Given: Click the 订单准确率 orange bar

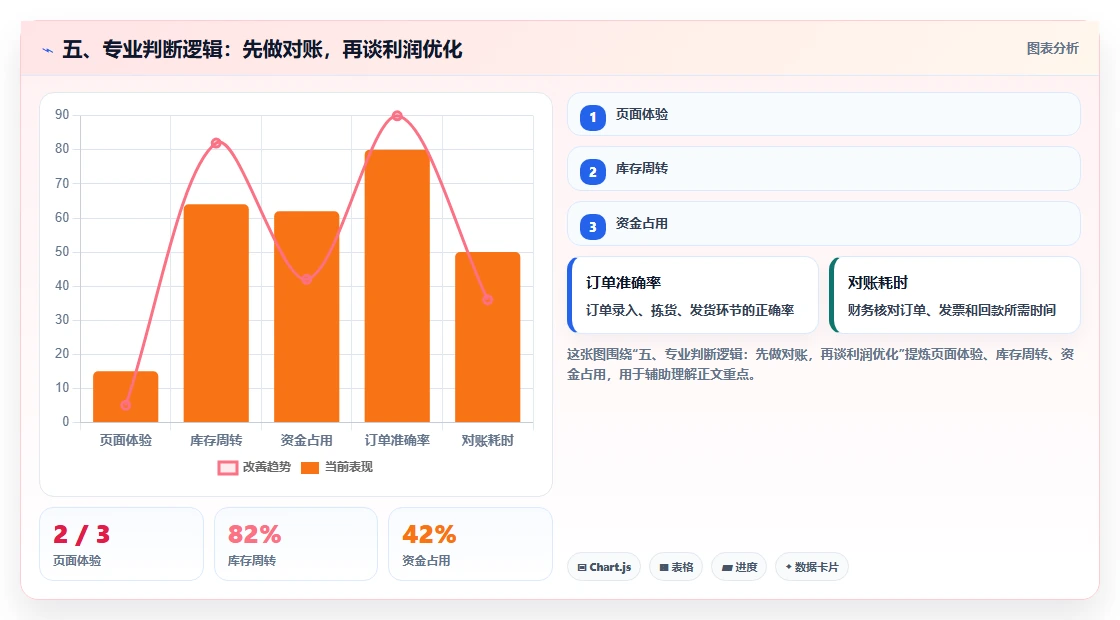Looking at the screenshot, I should point(397,286).
